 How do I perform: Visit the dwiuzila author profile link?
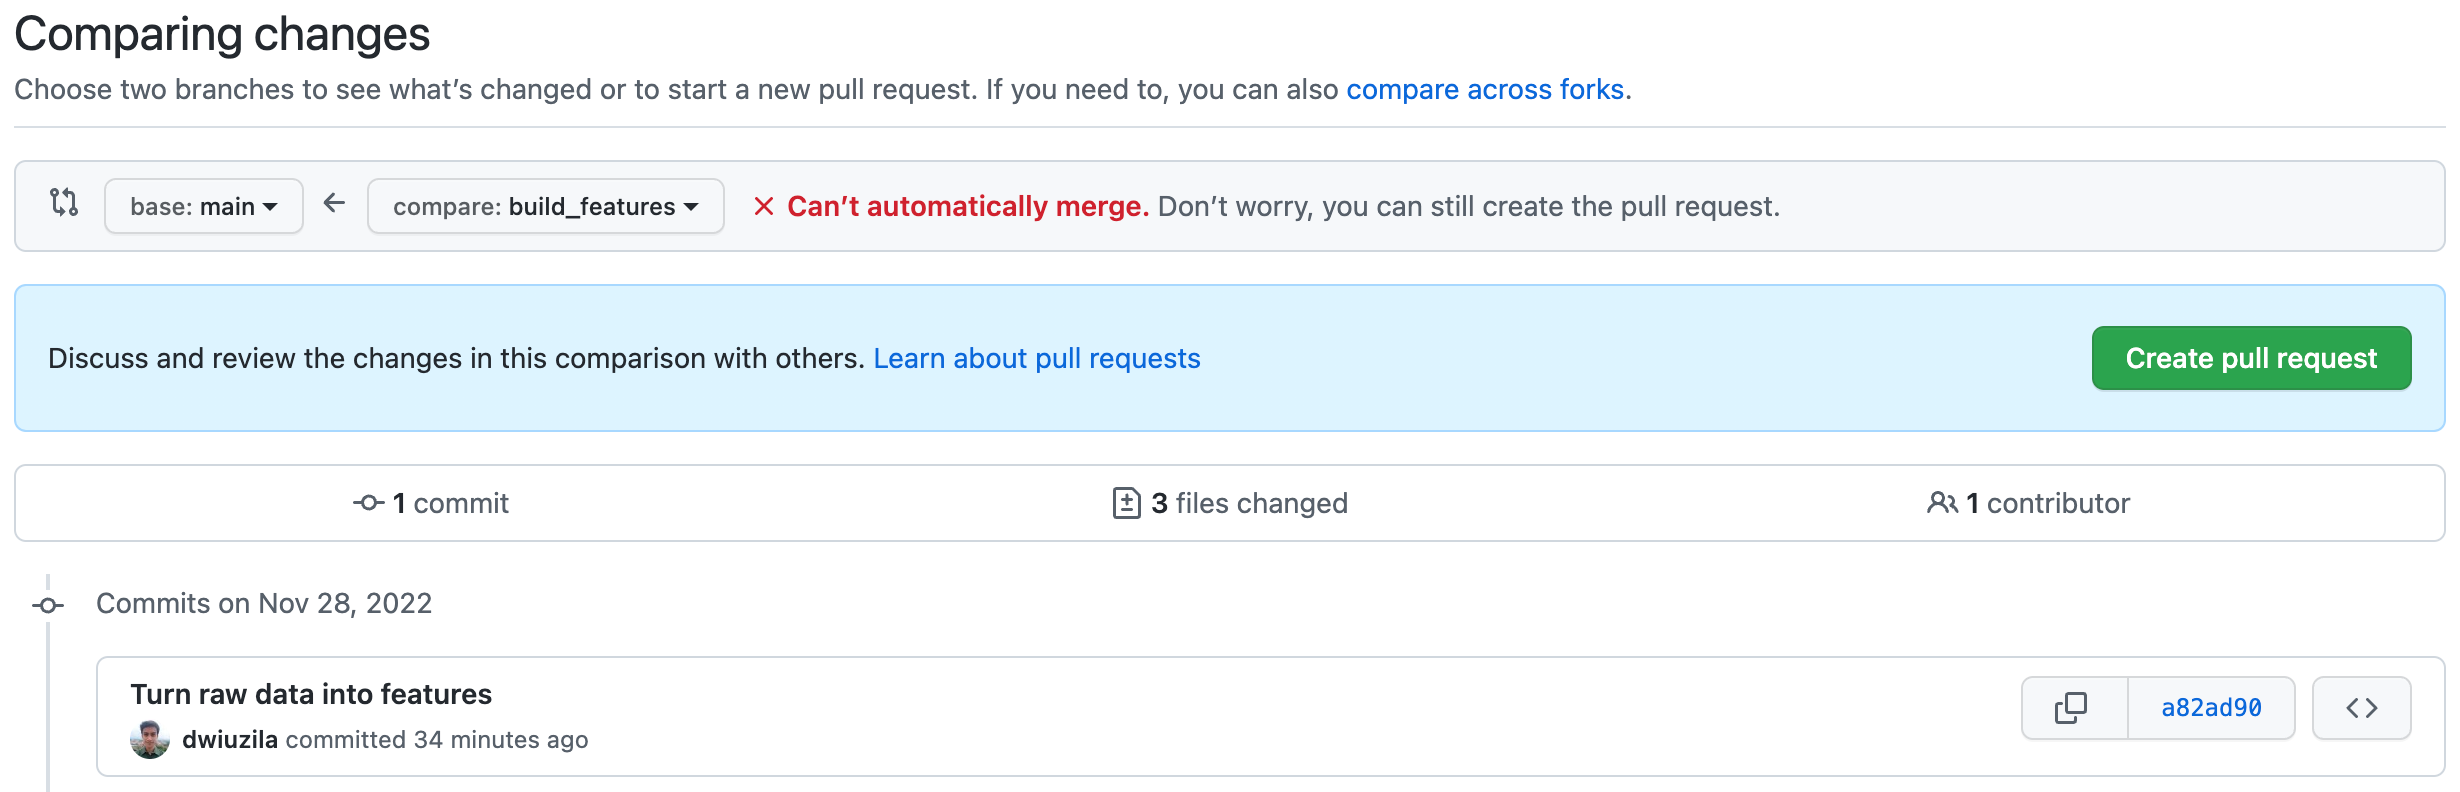[230, 740]
